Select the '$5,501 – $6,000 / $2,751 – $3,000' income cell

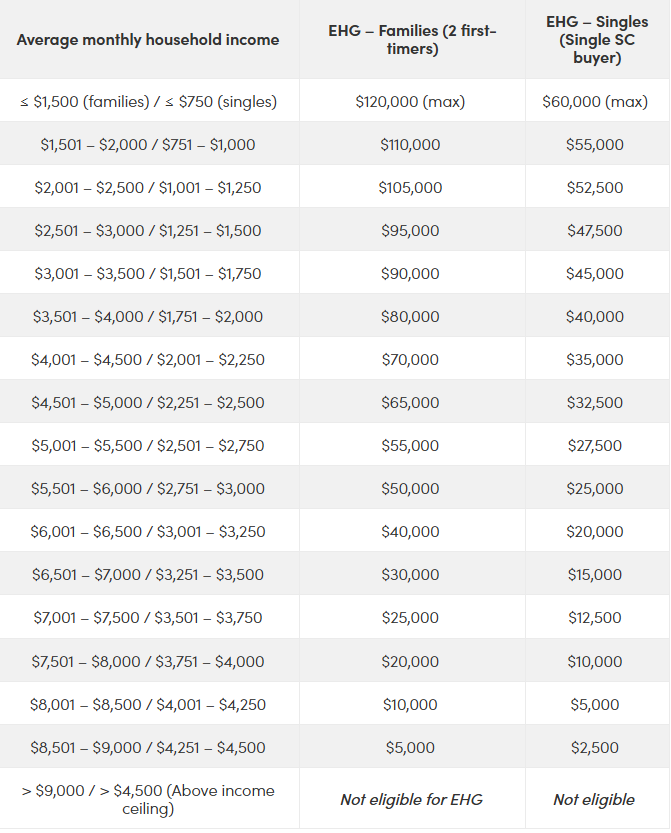click(148, 489)
